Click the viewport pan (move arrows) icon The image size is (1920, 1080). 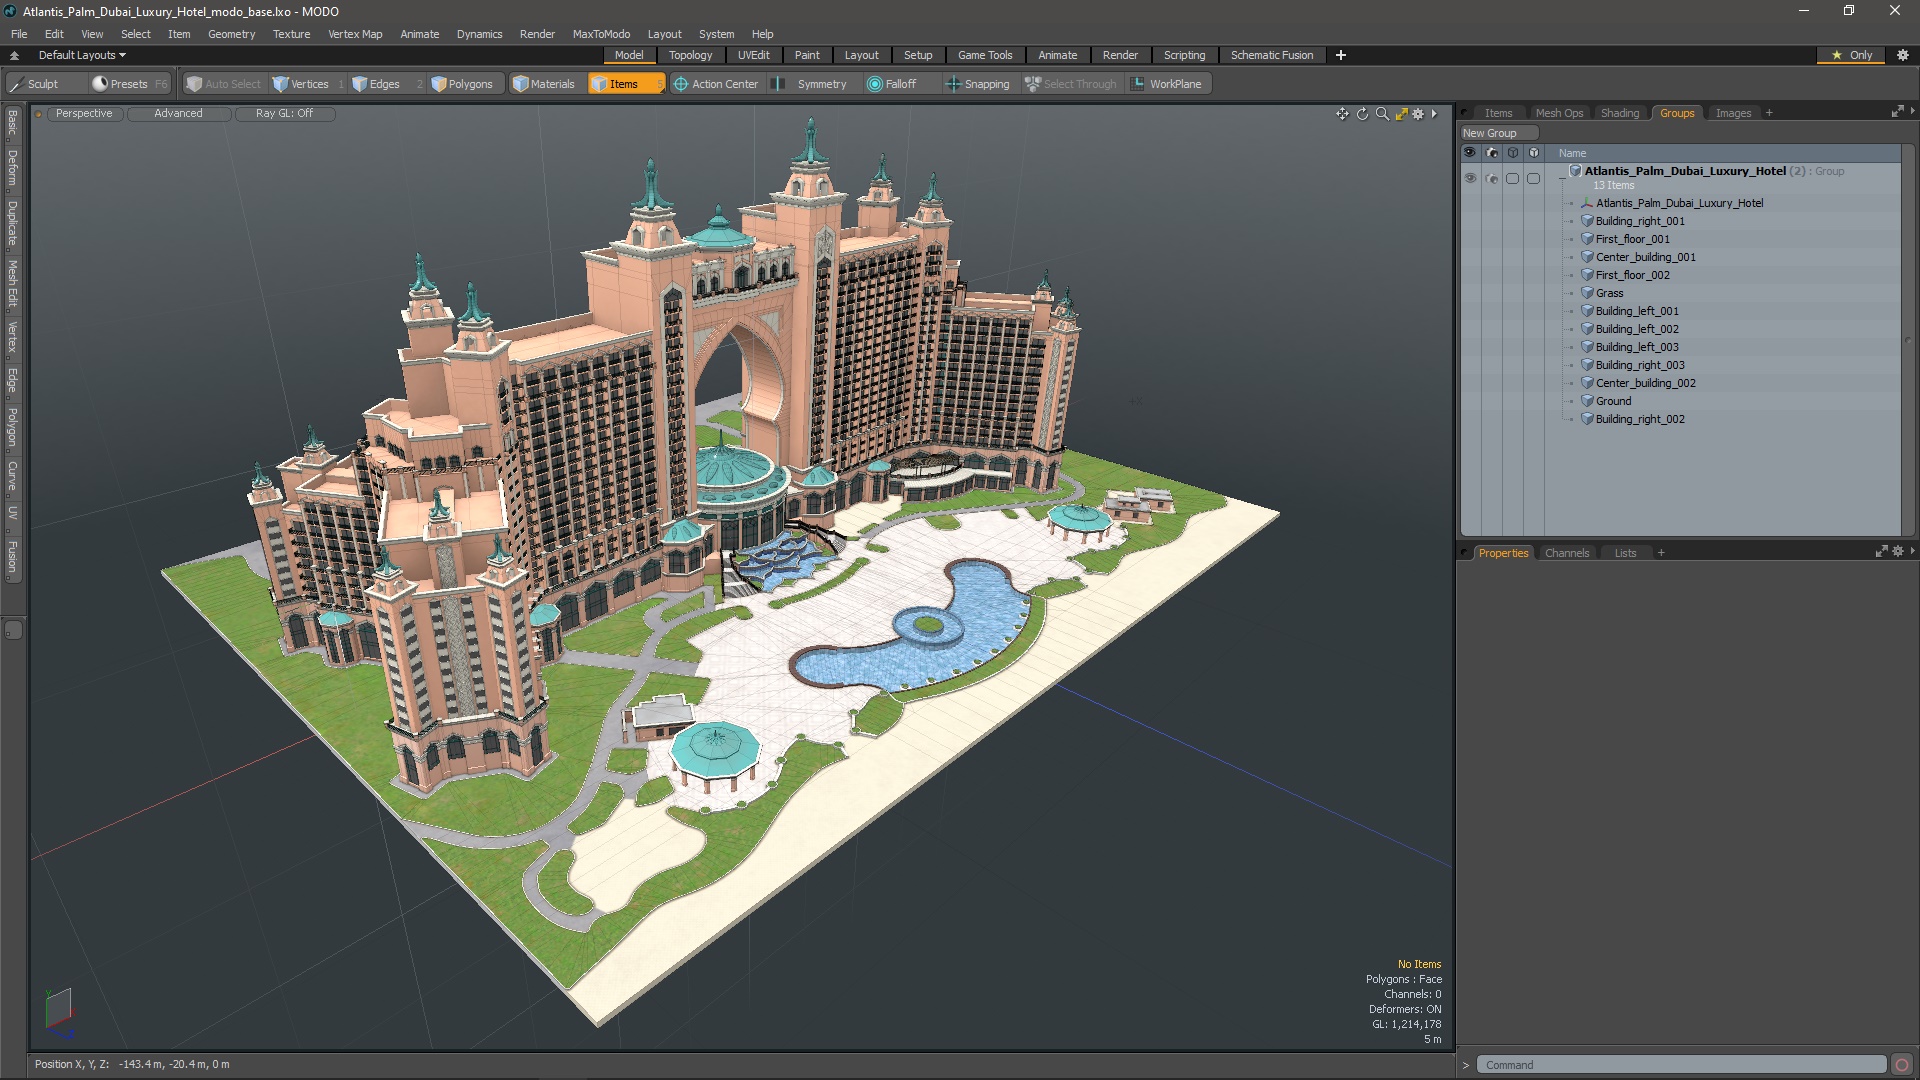pos(1342,114)
